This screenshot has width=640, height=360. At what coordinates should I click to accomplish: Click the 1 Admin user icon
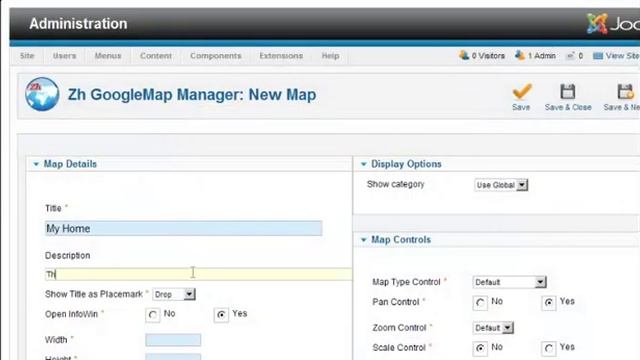pos(520,55)
